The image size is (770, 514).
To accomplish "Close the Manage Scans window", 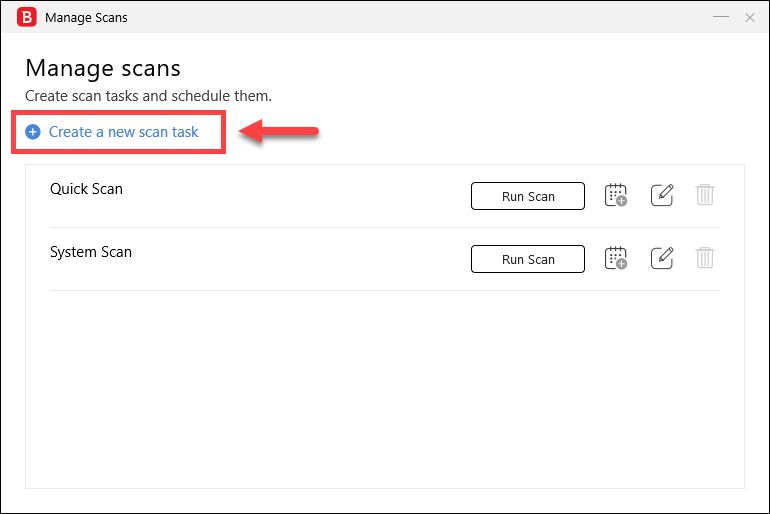I will (749, 18).
